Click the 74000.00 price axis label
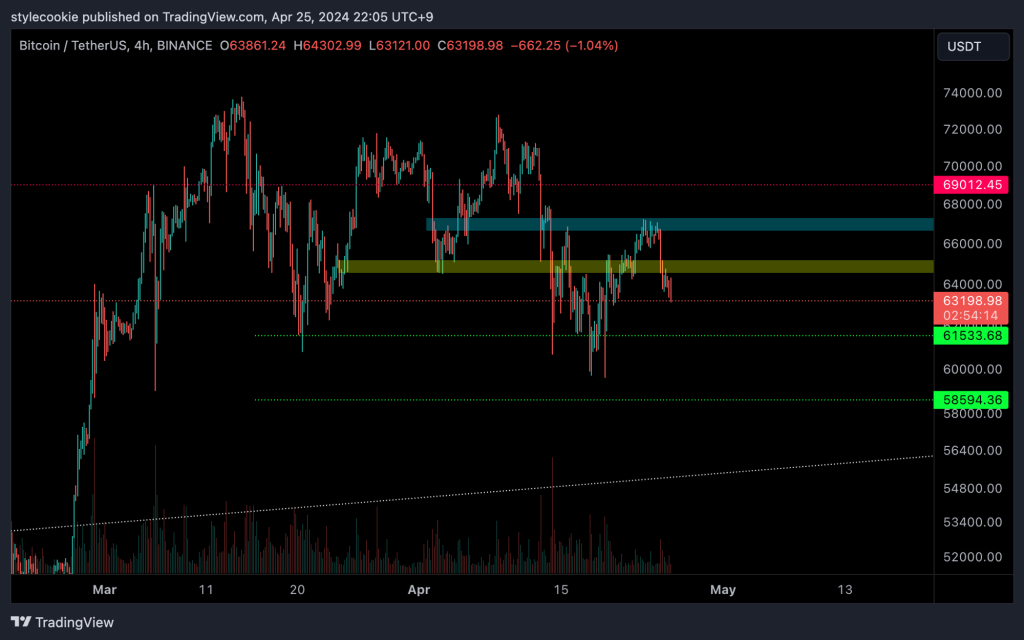The height and width of the screenshot is (640, 1024). coord(974,93)
